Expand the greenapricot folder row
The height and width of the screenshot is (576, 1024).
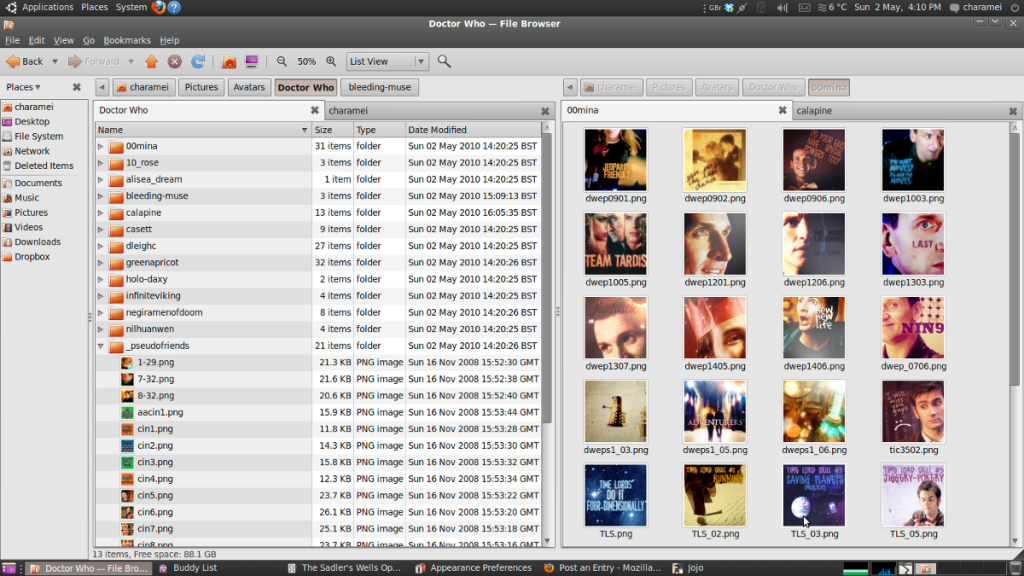point(101,263)
